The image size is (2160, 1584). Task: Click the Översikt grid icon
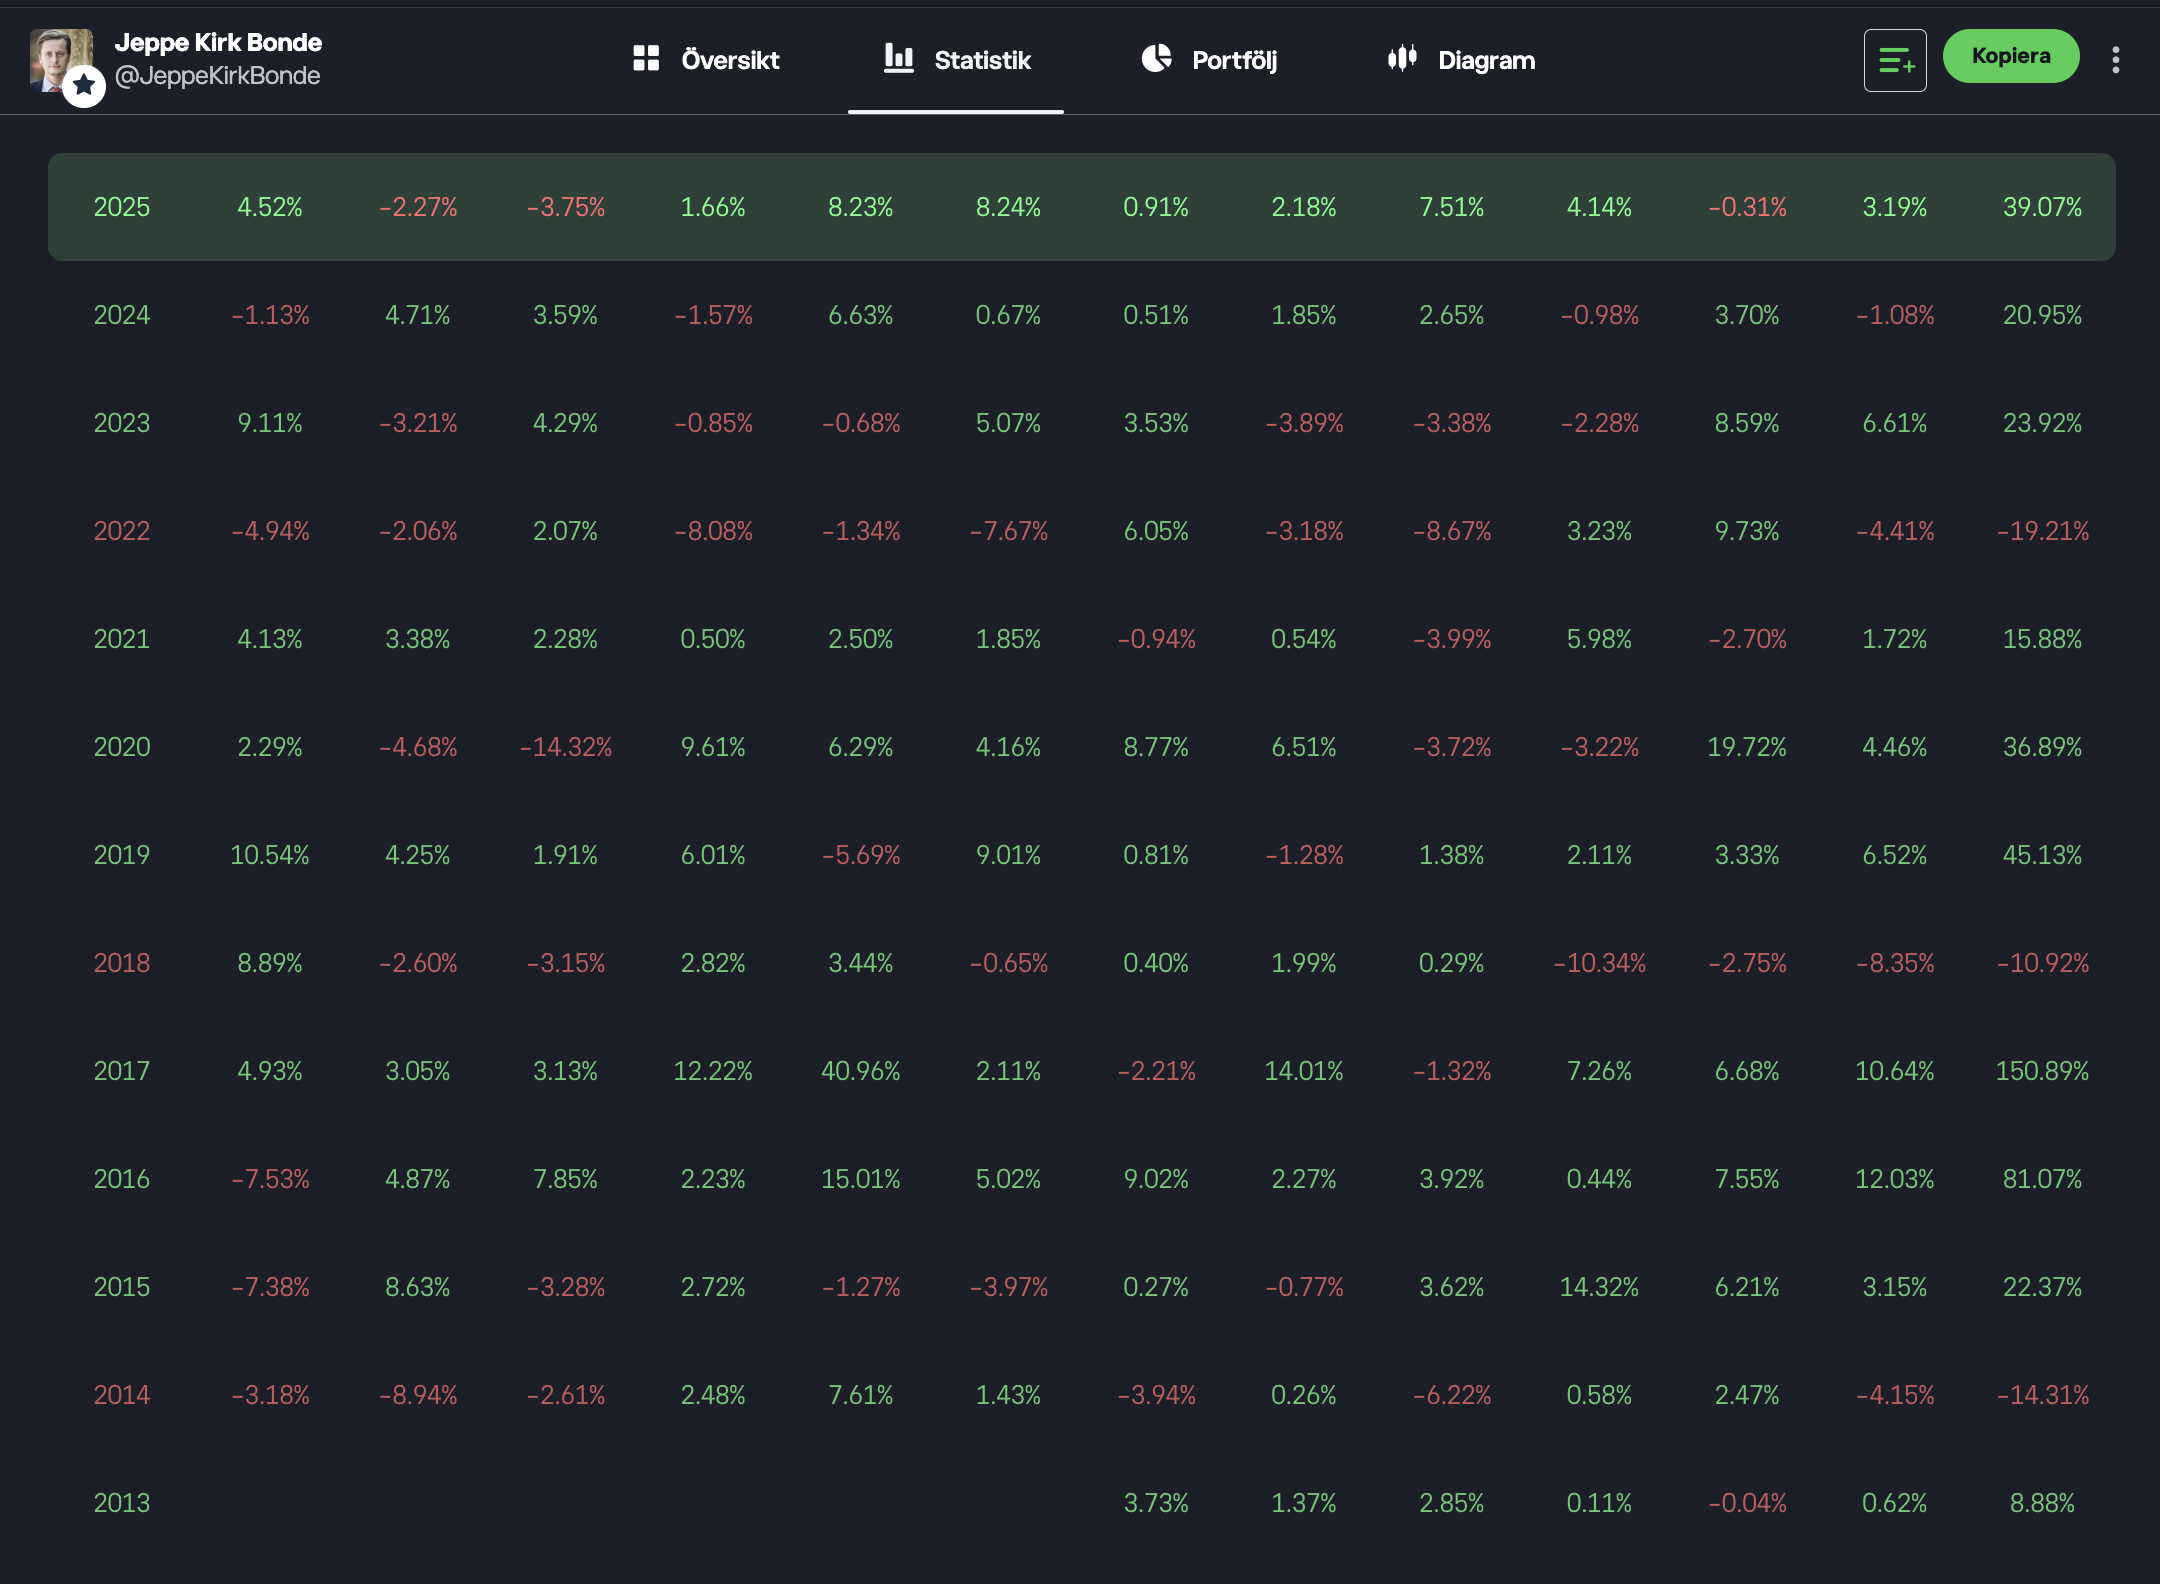coord(646,58)
